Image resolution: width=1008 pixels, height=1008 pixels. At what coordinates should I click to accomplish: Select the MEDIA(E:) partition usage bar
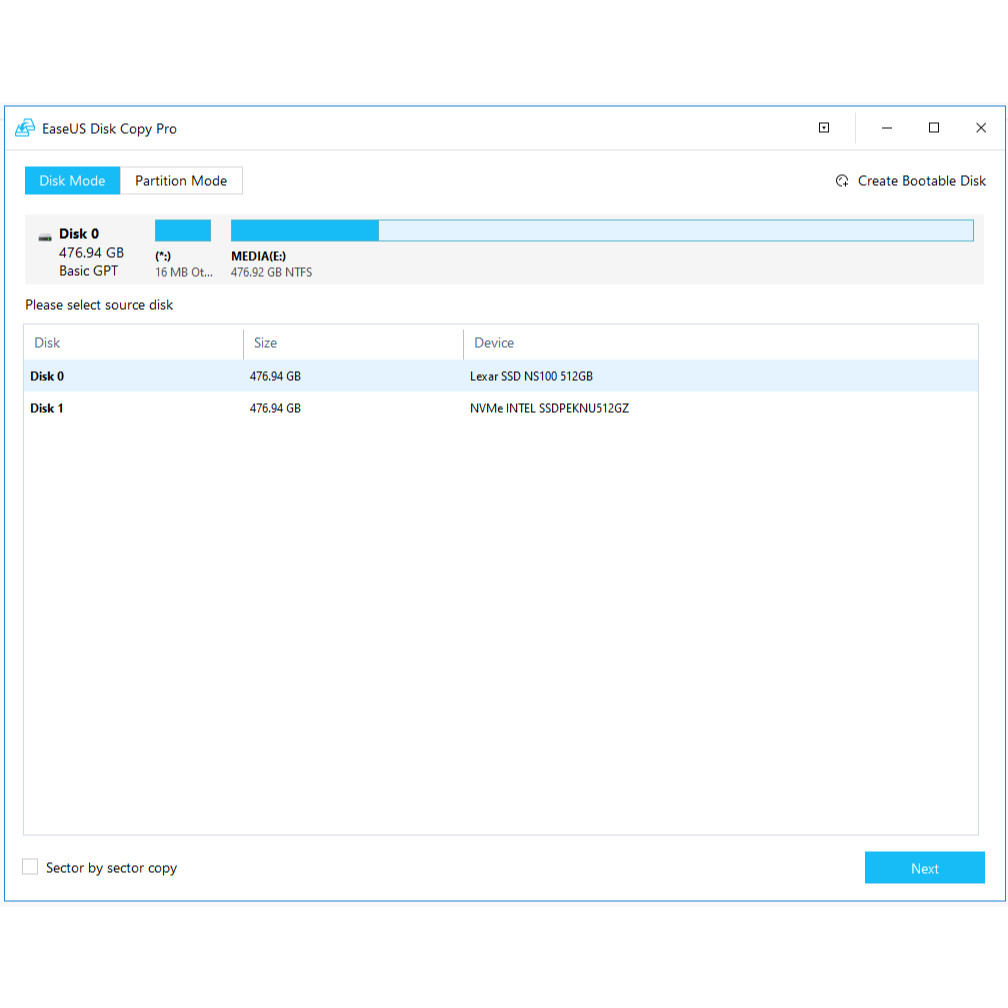point(602,230)
